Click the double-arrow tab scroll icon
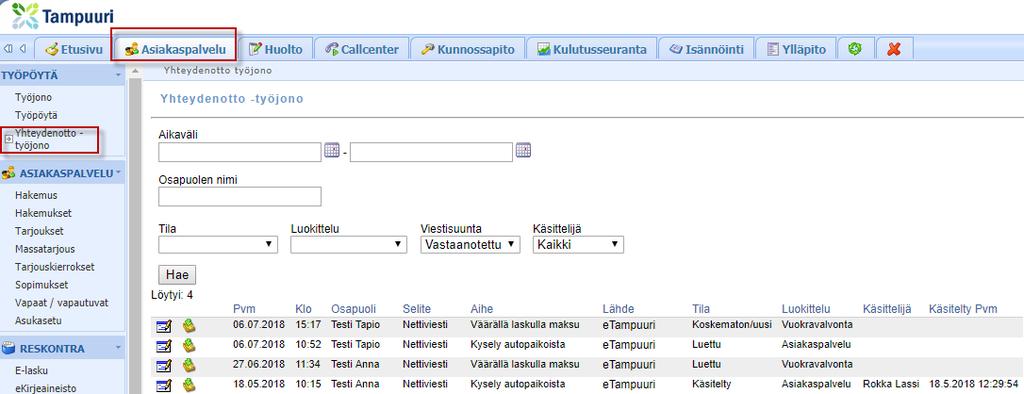1024x394 pixels. 8,49
